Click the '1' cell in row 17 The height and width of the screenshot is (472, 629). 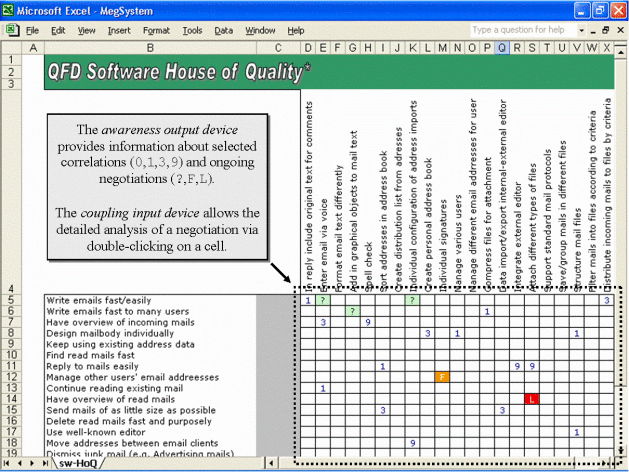pos(576,432)
